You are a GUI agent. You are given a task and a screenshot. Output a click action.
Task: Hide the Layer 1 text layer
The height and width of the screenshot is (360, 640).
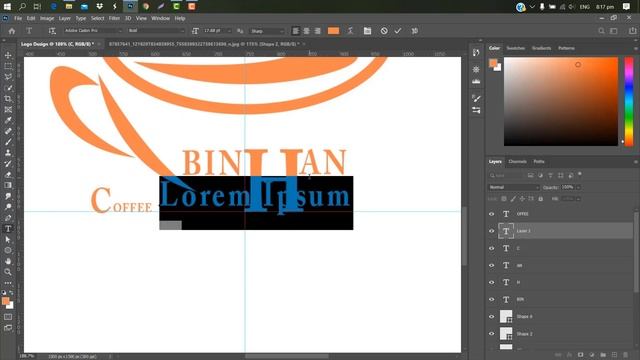(492, 231)
